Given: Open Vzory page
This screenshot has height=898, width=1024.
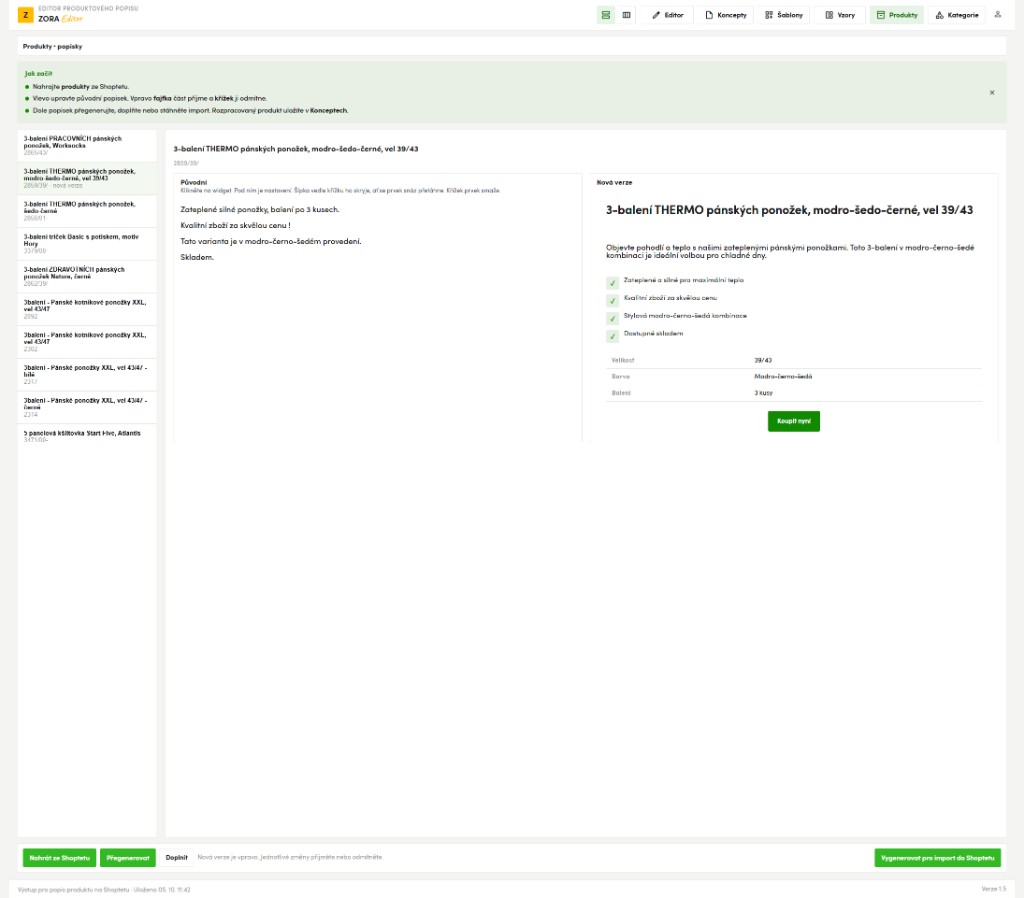Looking at the screenshot, I should (840, 15).
